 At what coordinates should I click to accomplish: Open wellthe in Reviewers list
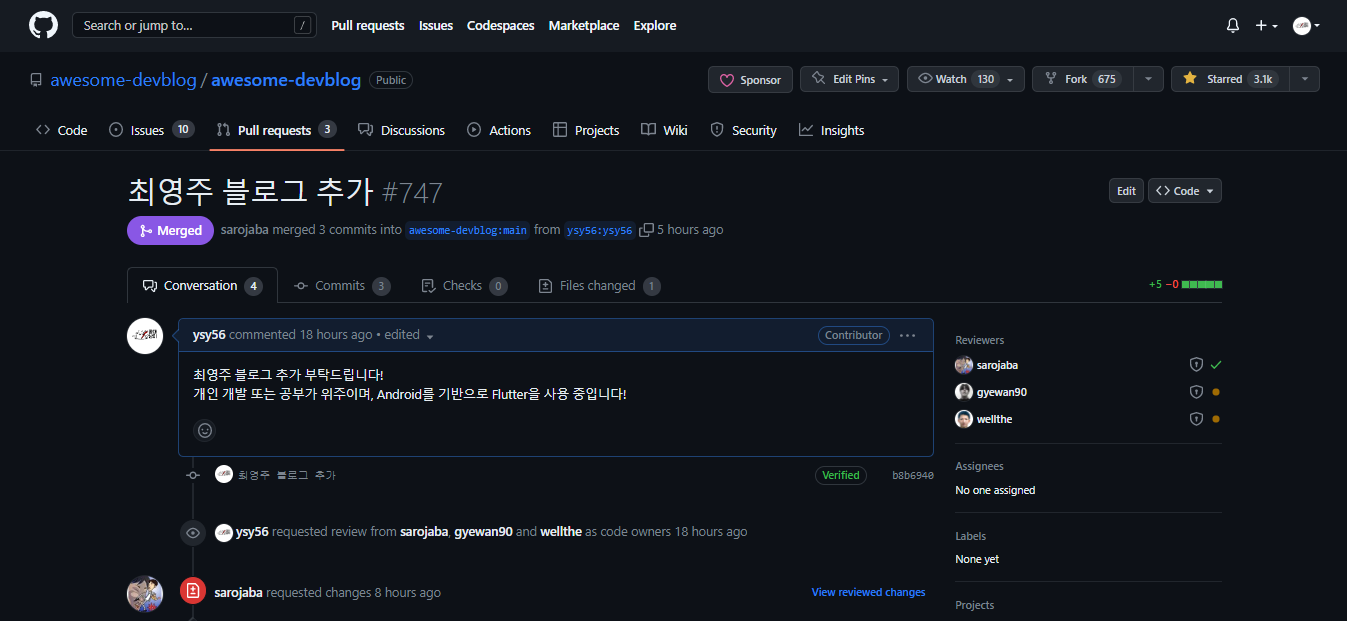coord(994,419)
